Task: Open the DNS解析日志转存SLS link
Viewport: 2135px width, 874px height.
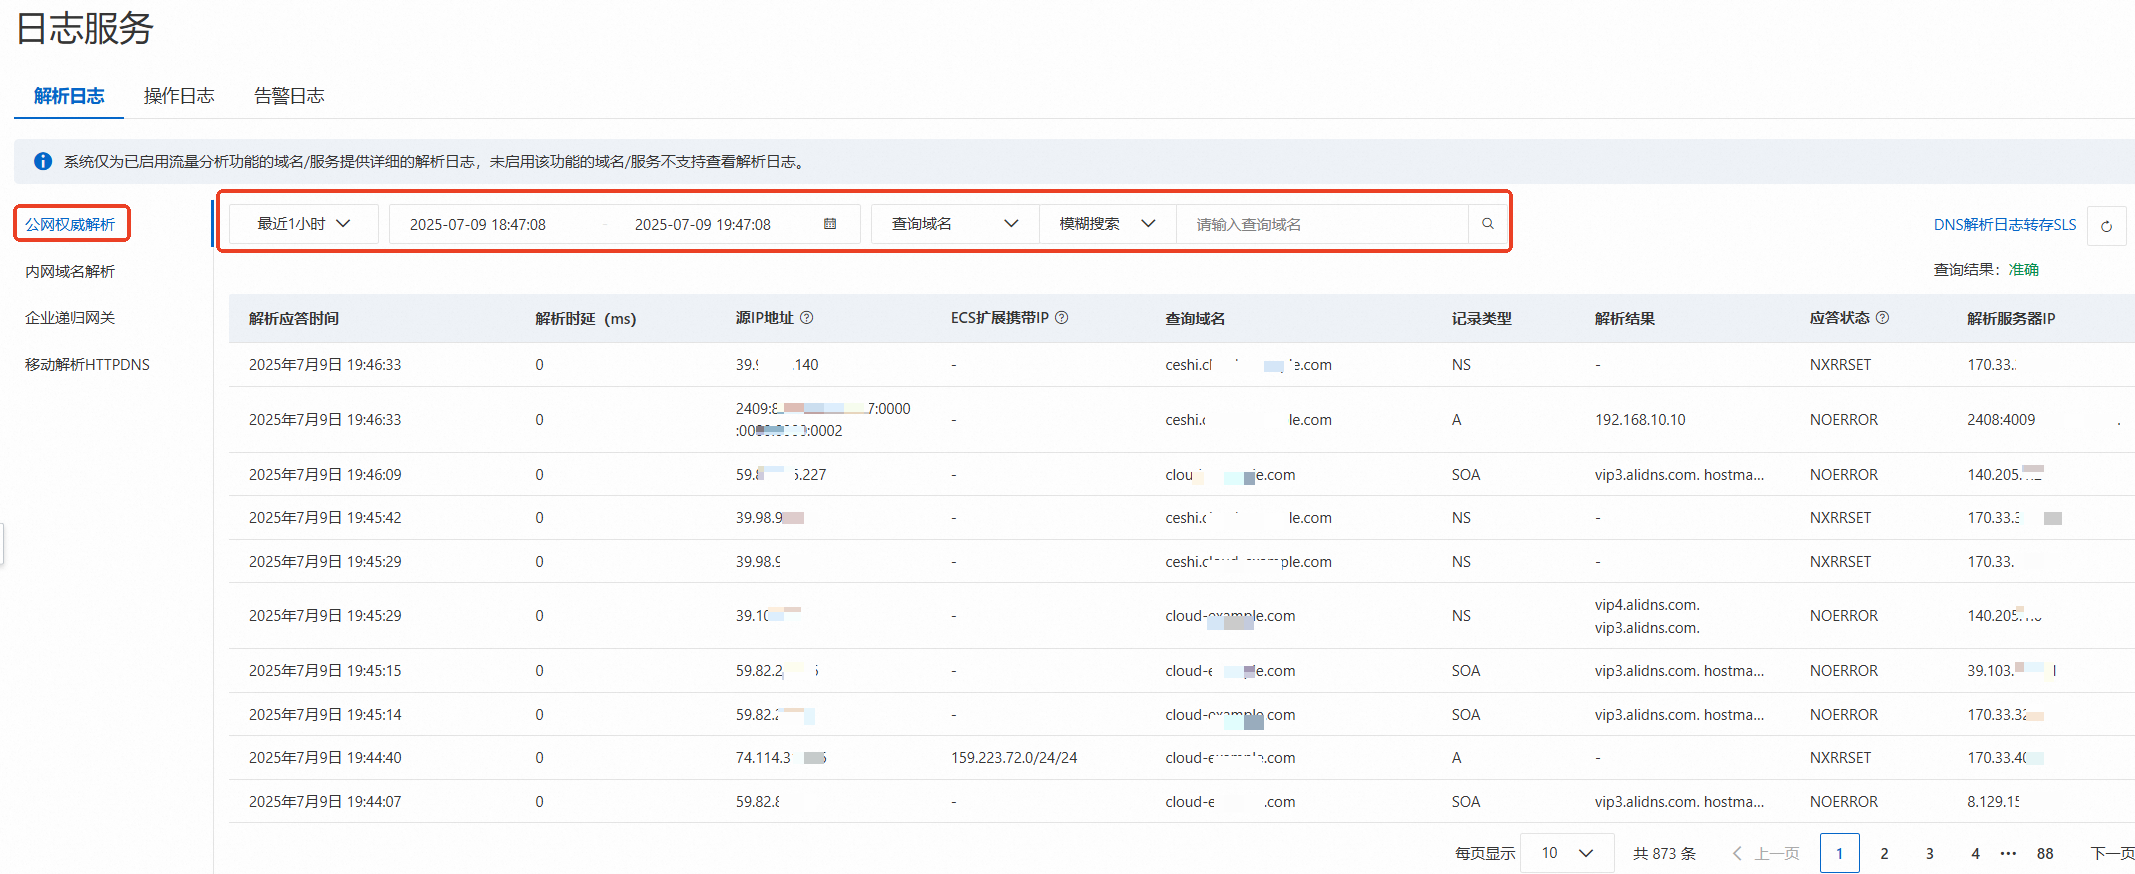Action: (2005, 225)
